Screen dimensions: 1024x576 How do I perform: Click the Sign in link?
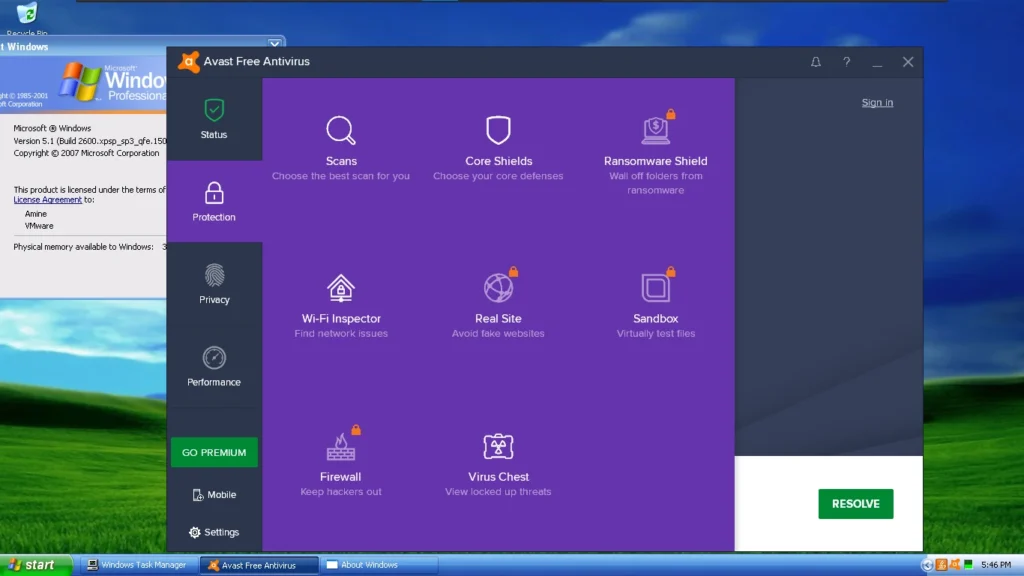point(877,102)
